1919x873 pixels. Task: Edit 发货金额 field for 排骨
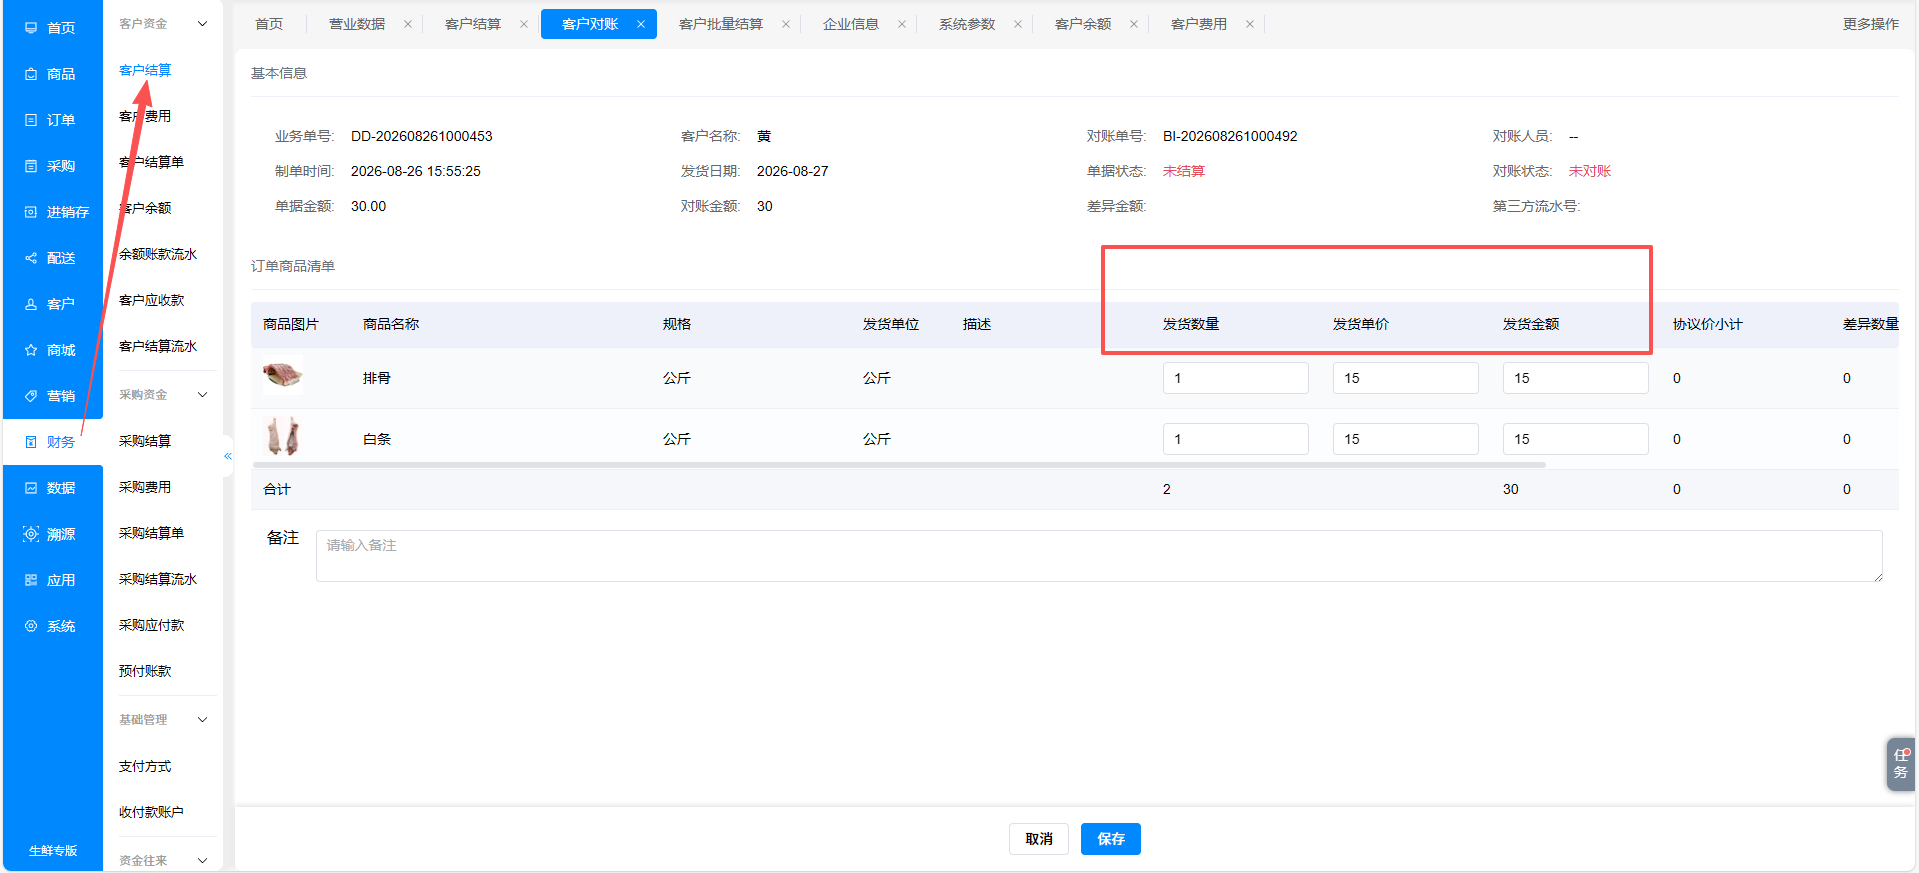click(1576, 378)
